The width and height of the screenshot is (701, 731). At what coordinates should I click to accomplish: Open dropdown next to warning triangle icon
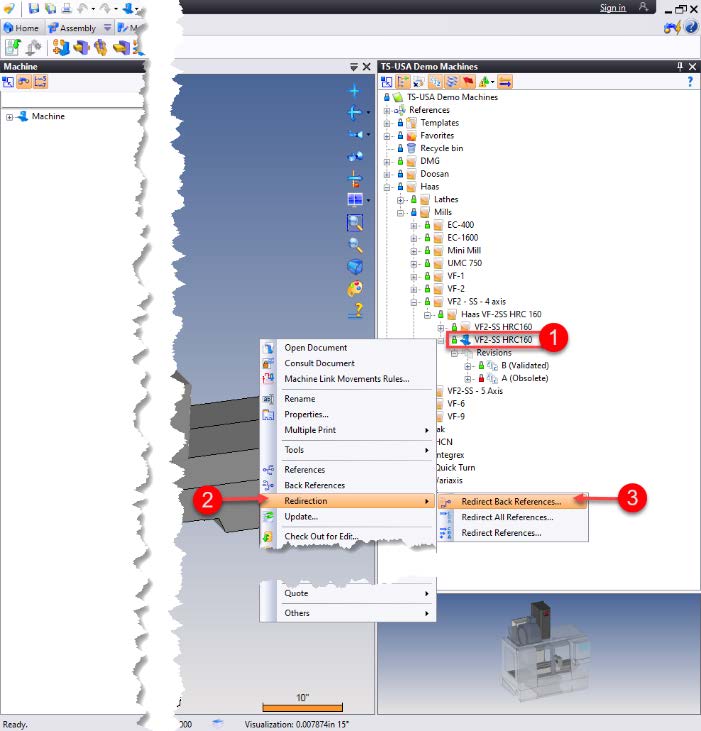tap(493, 83)
